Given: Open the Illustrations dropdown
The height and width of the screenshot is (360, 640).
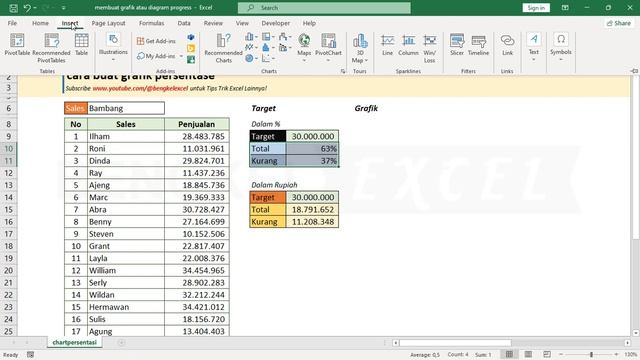Looking at the screenshot, I should [x=113, y=47].
